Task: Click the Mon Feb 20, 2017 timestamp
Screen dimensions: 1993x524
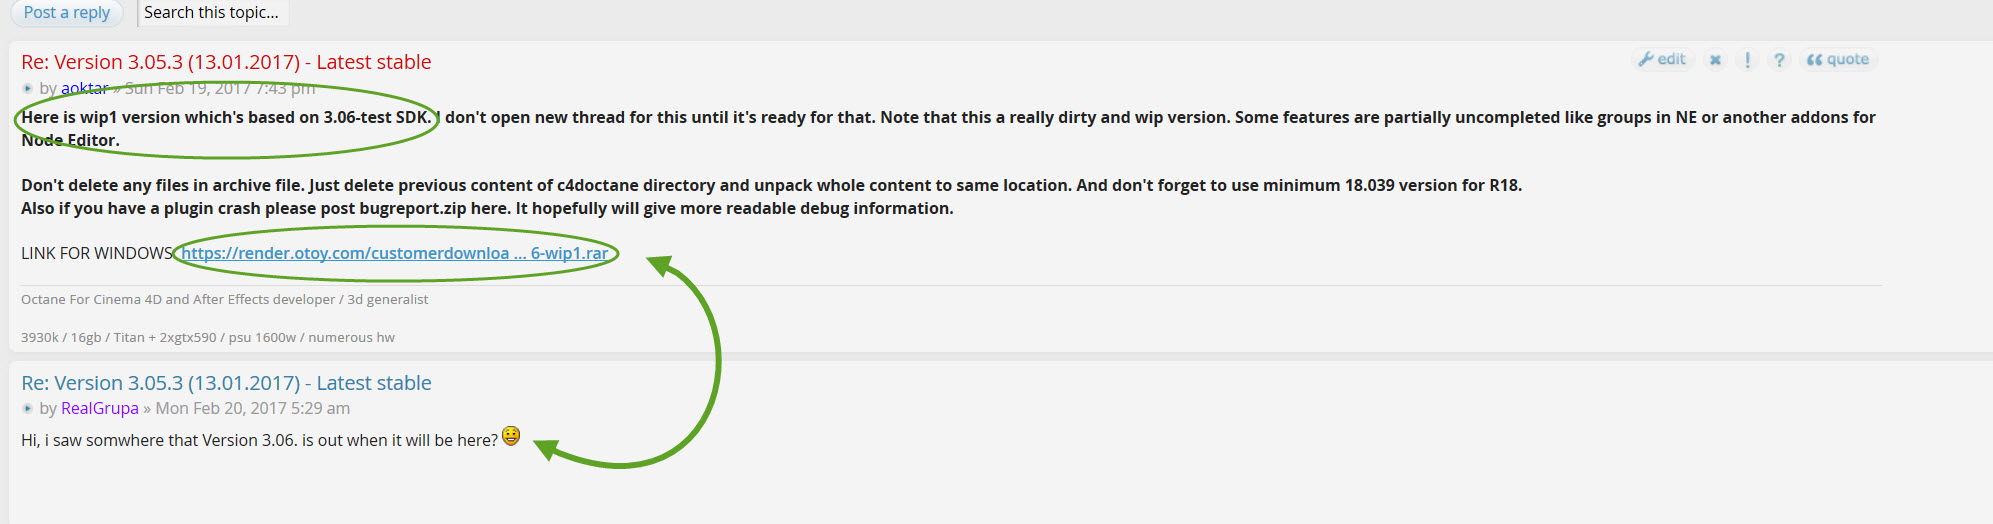Action: pos(252,408)
